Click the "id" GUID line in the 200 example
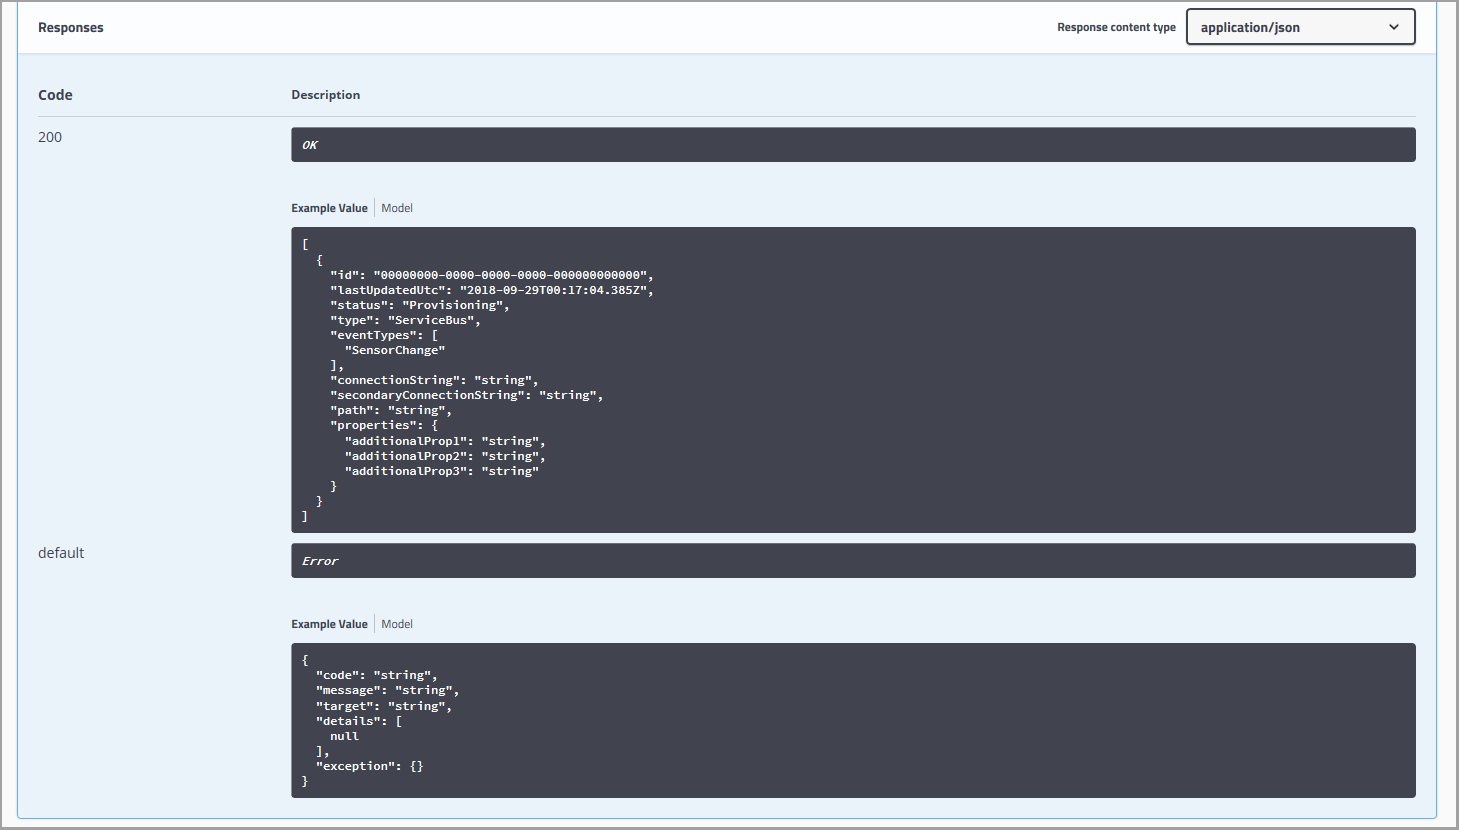This screenshot has height=830, width=1459. pyautogui.click(x=491, y=275)
